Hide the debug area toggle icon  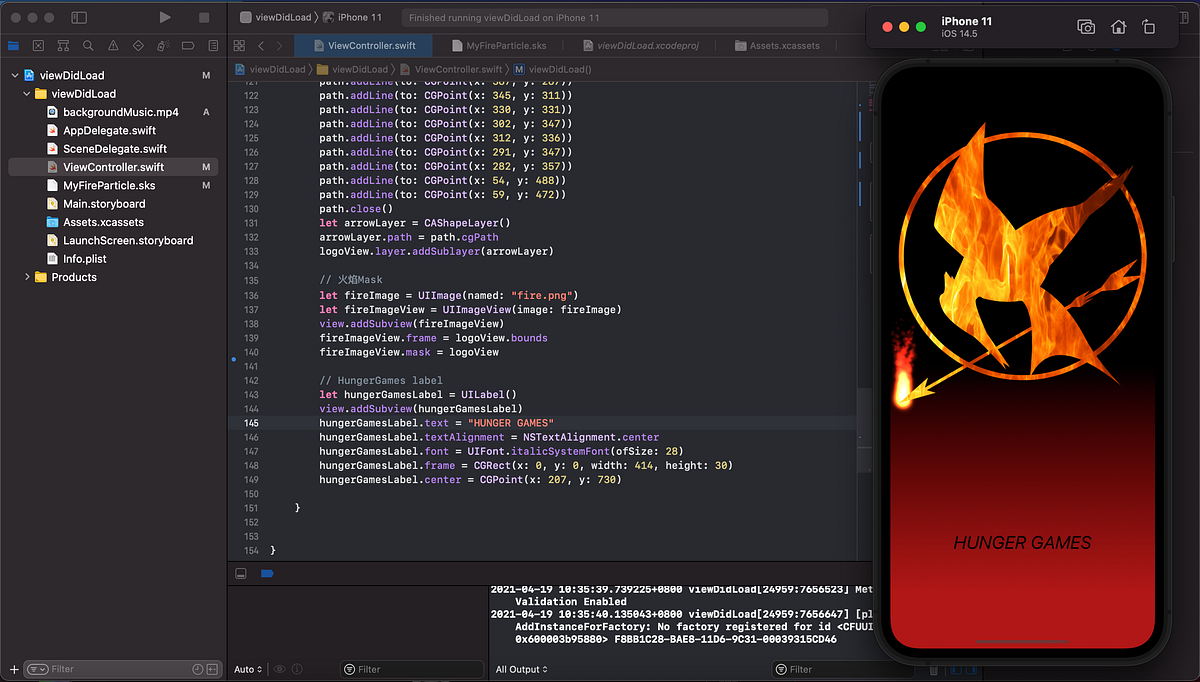[x=241, y=574]
